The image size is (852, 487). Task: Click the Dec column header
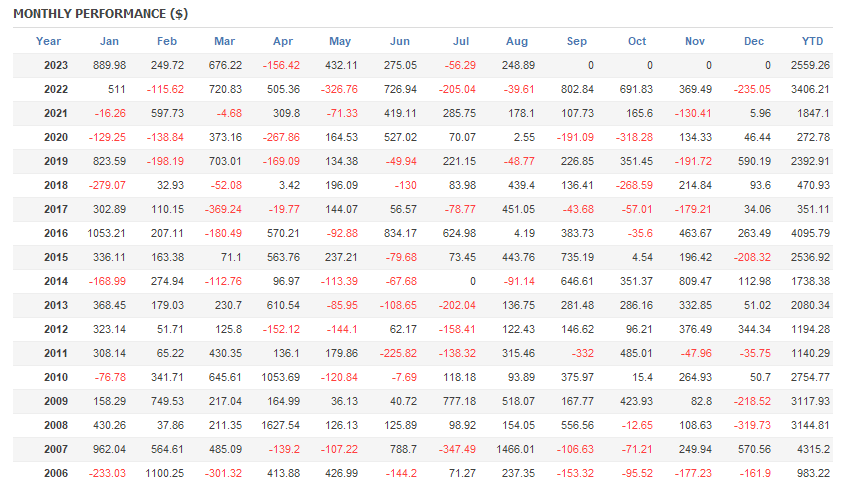754,41
